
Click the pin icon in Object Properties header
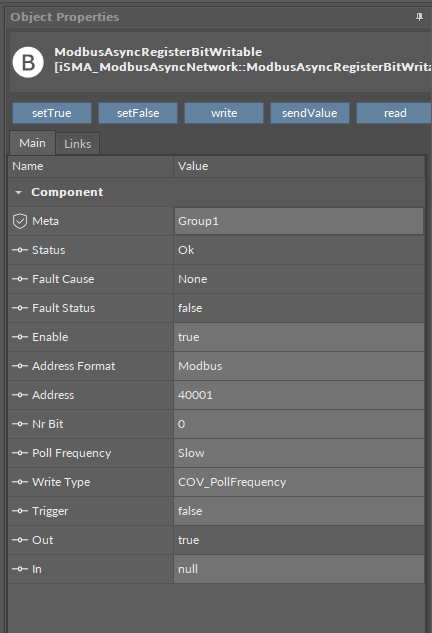(419, 17)
